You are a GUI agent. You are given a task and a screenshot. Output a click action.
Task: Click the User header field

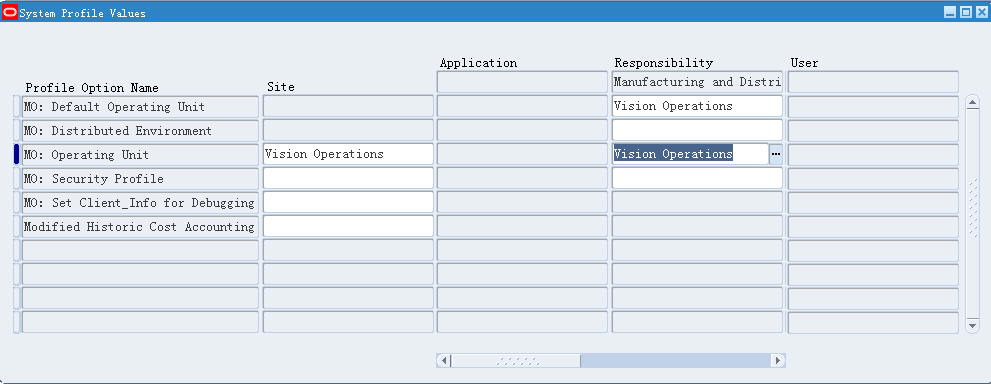(873, 82)
